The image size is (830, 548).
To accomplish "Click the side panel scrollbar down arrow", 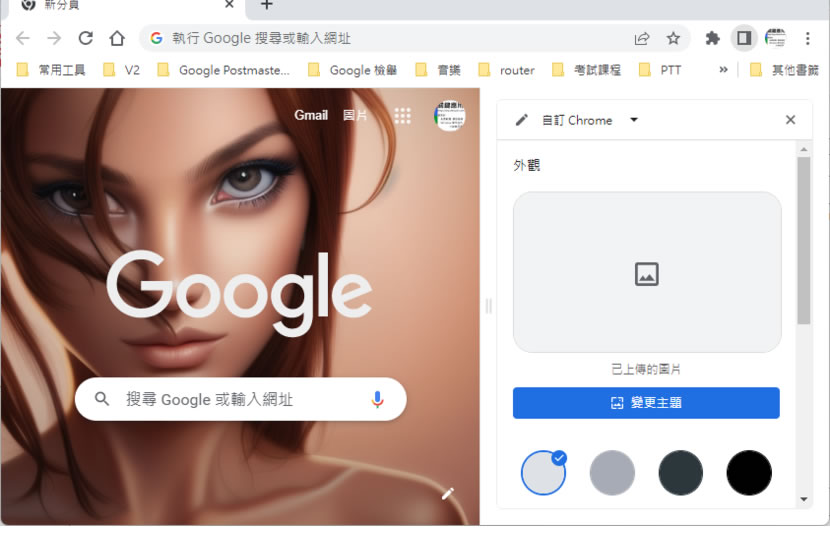I will tap(804, 499).
